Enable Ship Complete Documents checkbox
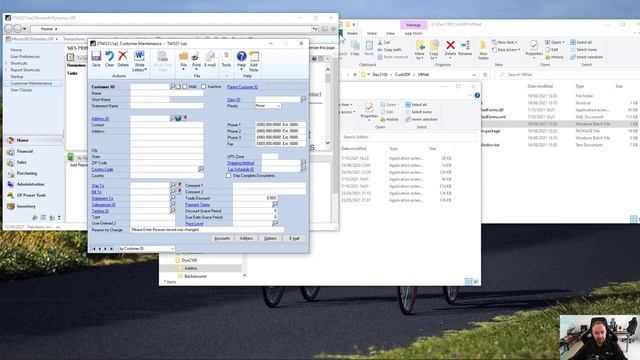The height and width of the screenshot is (360, 640). point(229,176)
